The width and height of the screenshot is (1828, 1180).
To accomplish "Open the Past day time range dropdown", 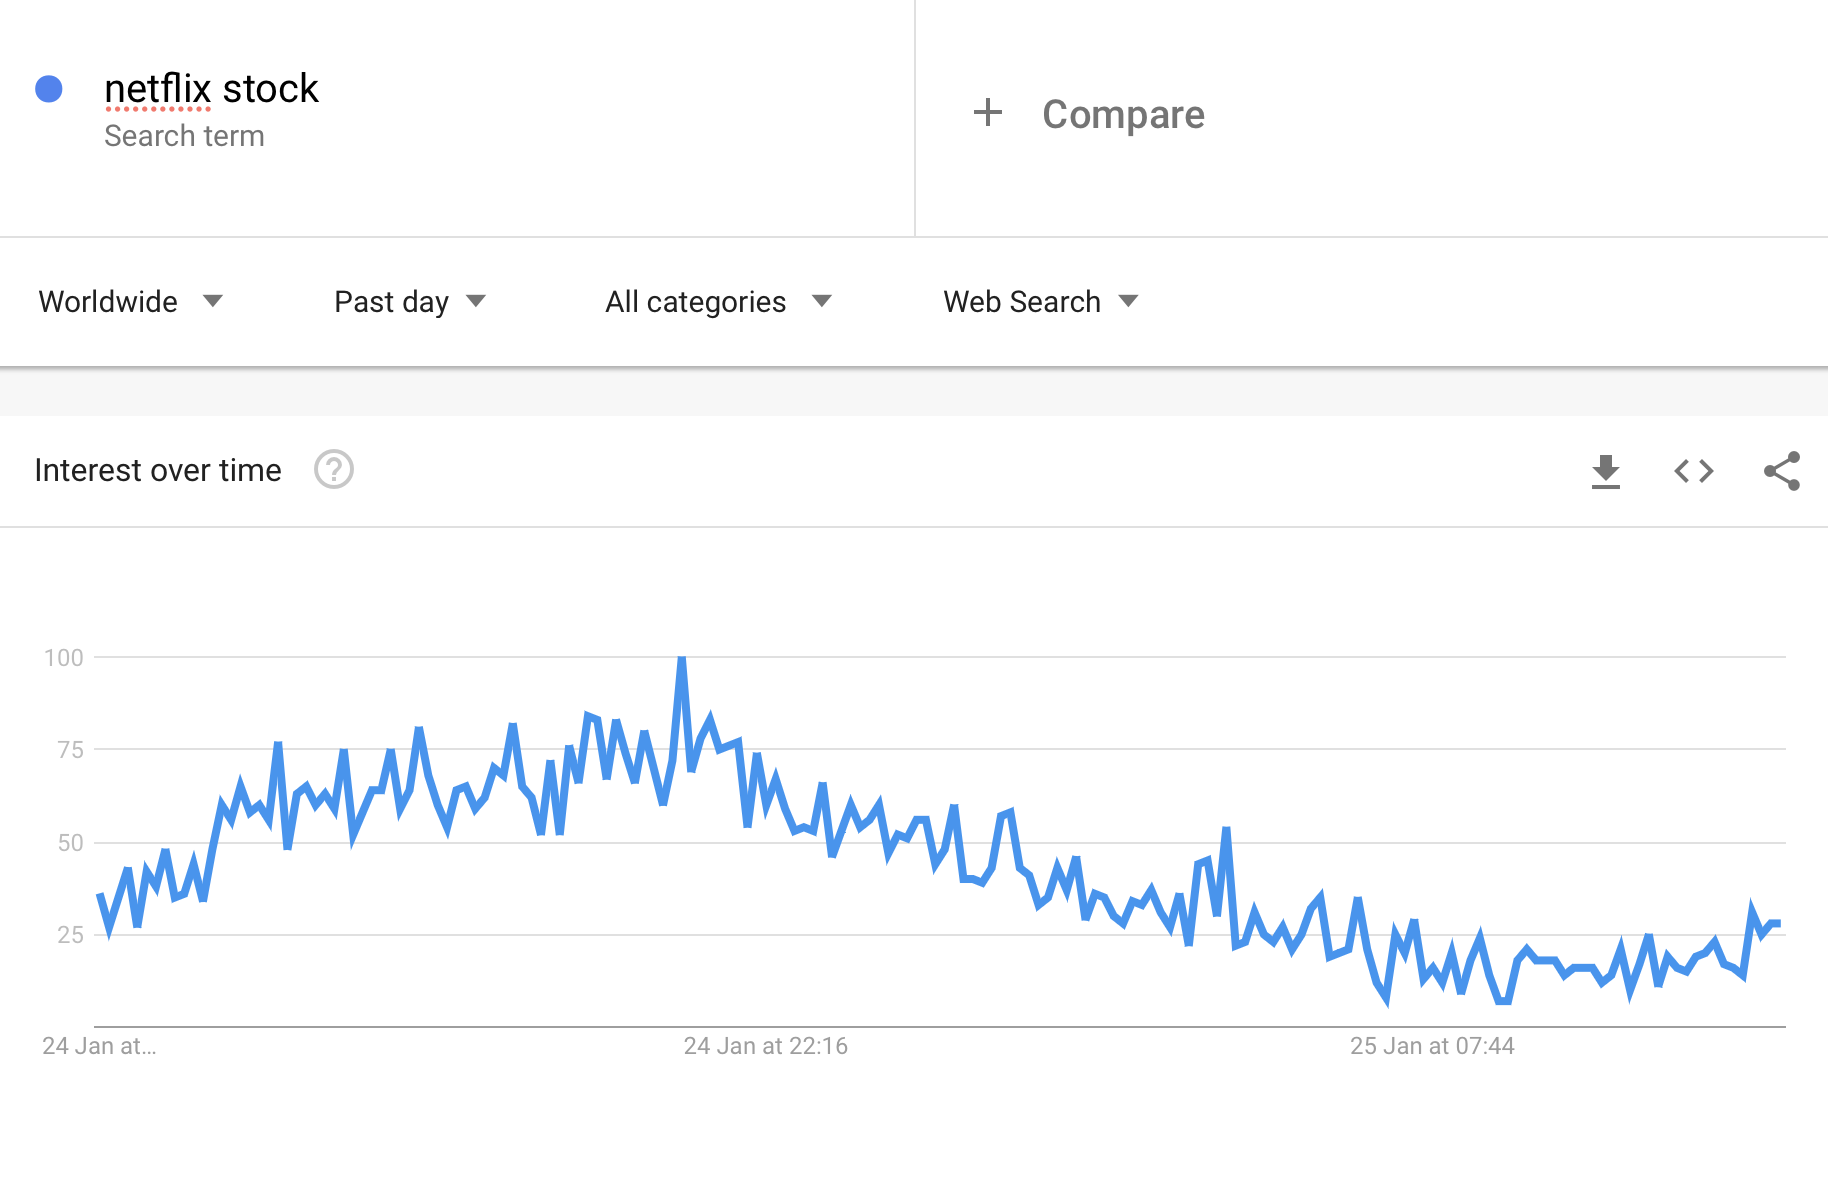I will 410,301.
